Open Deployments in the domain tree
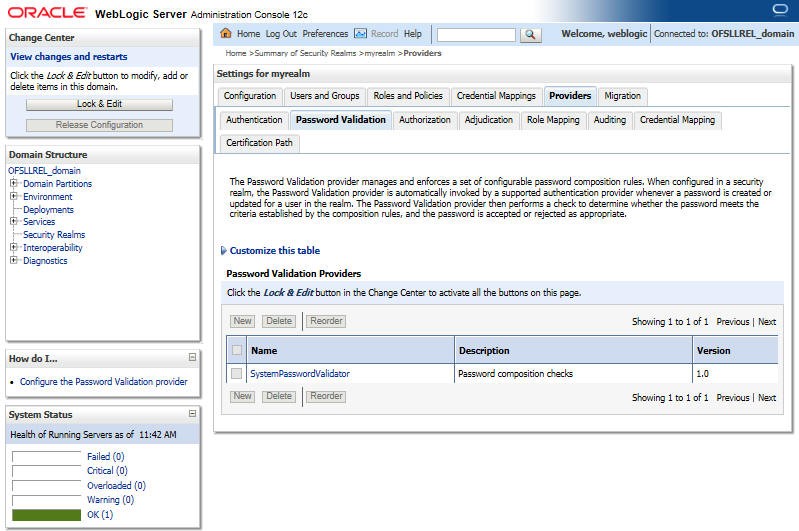Viewport: 799px width, 531px height. 48,209
